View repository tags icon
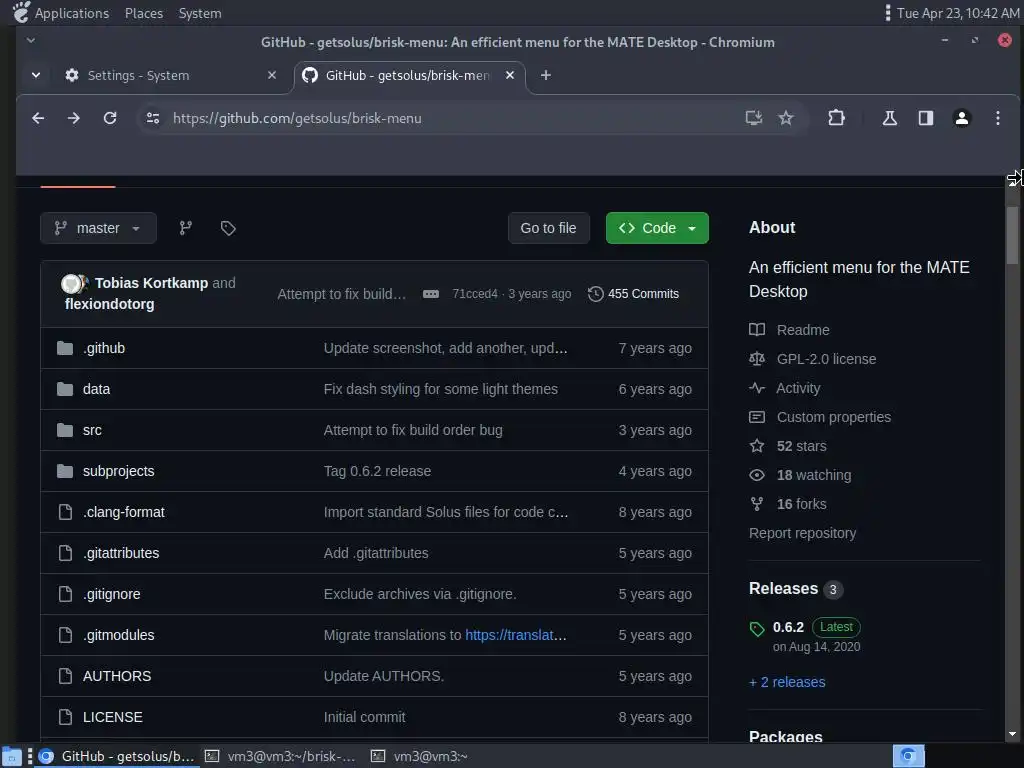 click(x=228, y=228)
